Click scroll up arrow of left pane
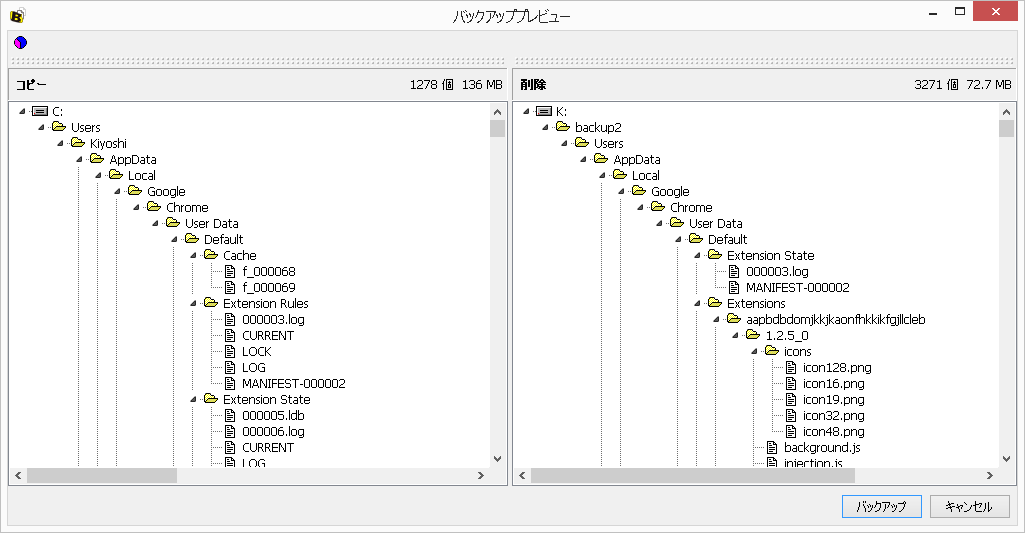Image resolution: width=1025 pixels, height=533 pixels. 497,112
